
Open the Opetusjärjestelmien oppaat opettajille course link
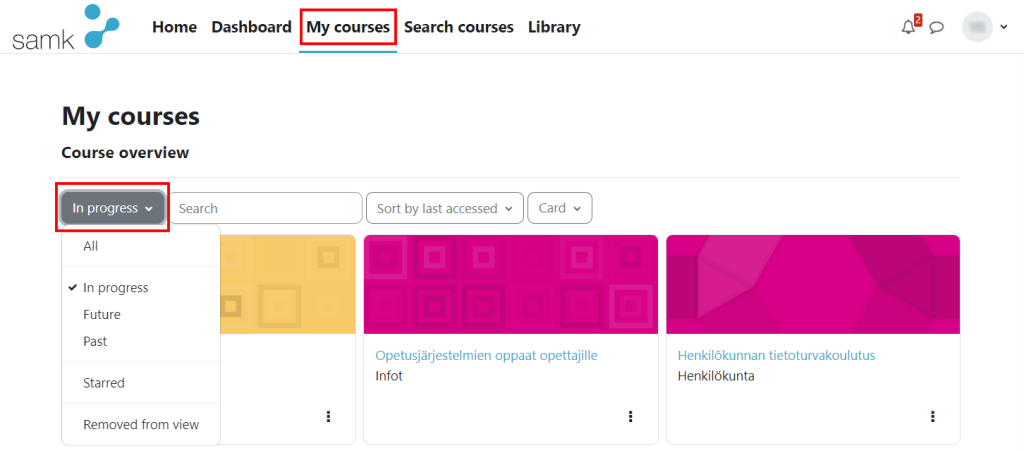pos(487,356)
